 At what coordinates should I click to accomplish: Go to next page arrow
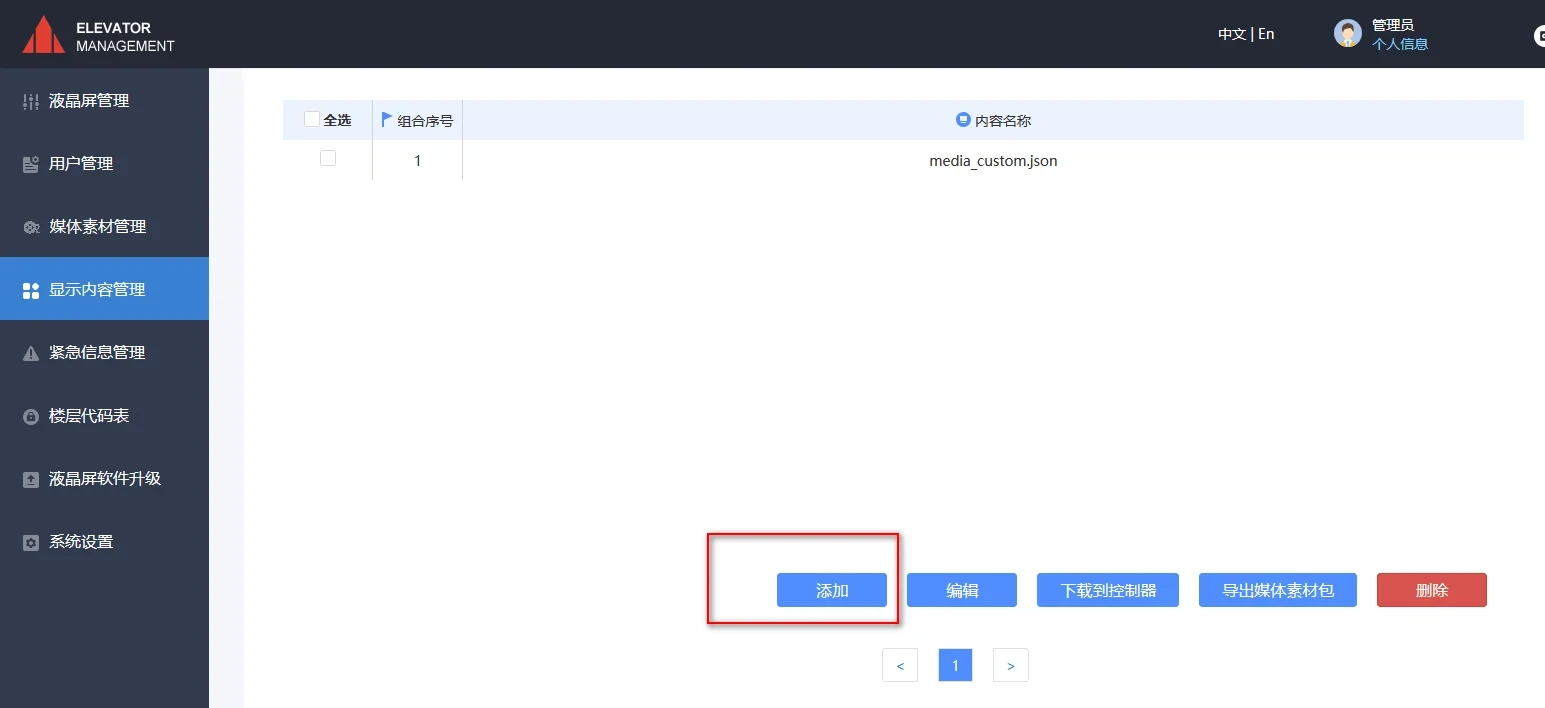pyautogui.click(x=1011, y=665)
